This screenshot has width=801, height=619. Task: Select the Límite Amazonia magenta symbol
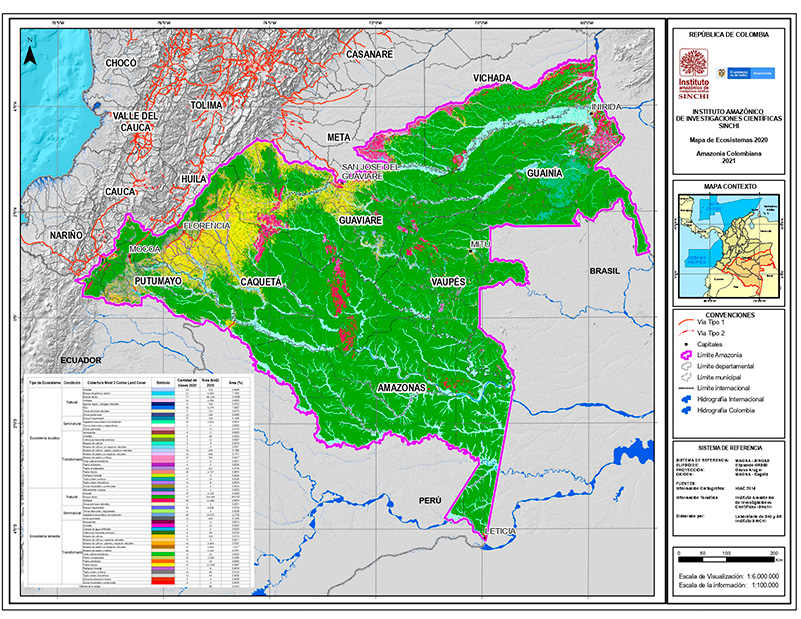[x=687, y=355]
